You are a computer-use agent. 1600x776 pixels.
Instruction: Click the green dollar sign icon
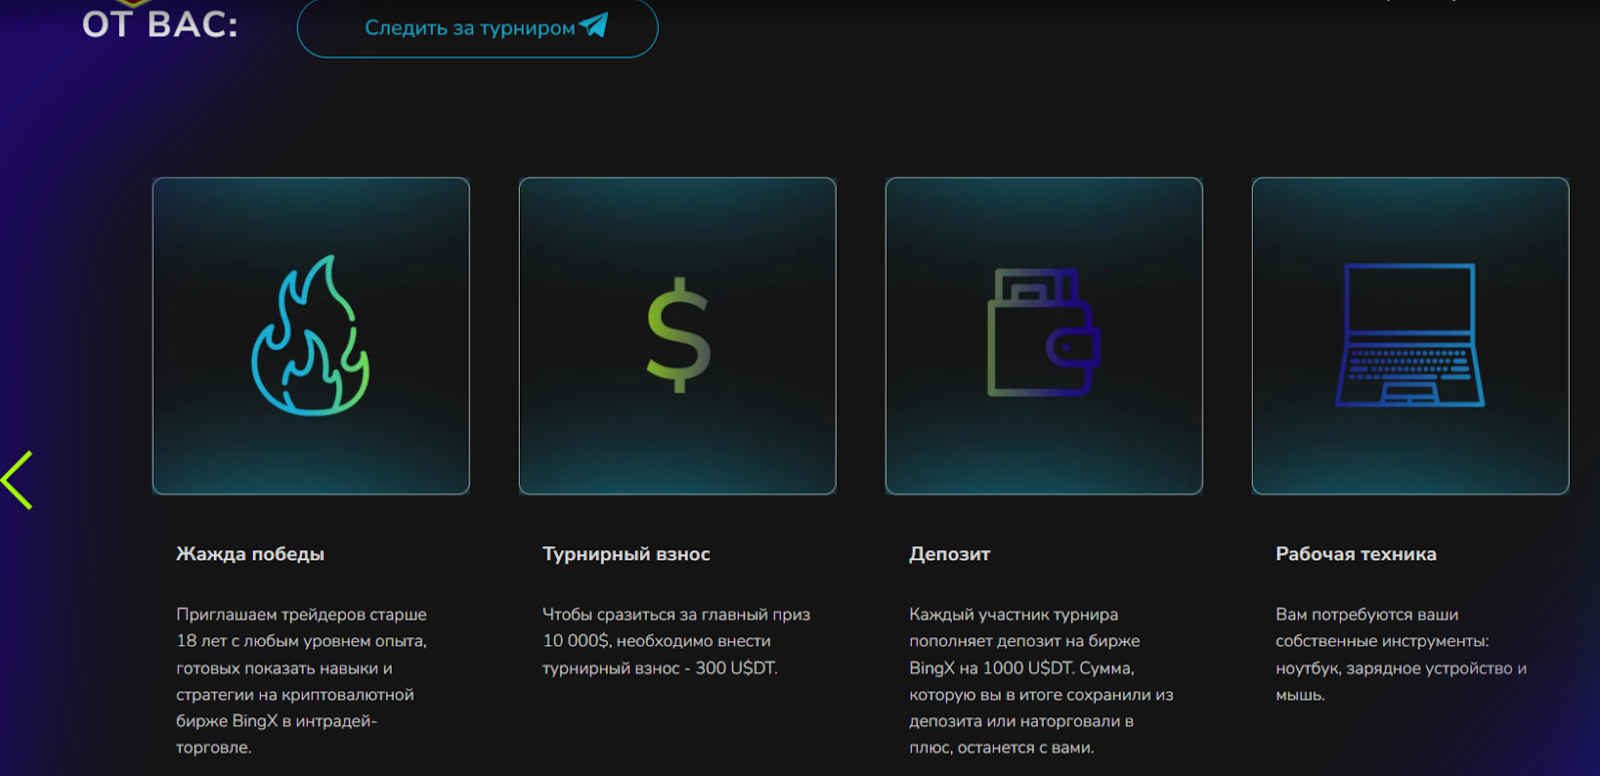click(x=678, y=335)
